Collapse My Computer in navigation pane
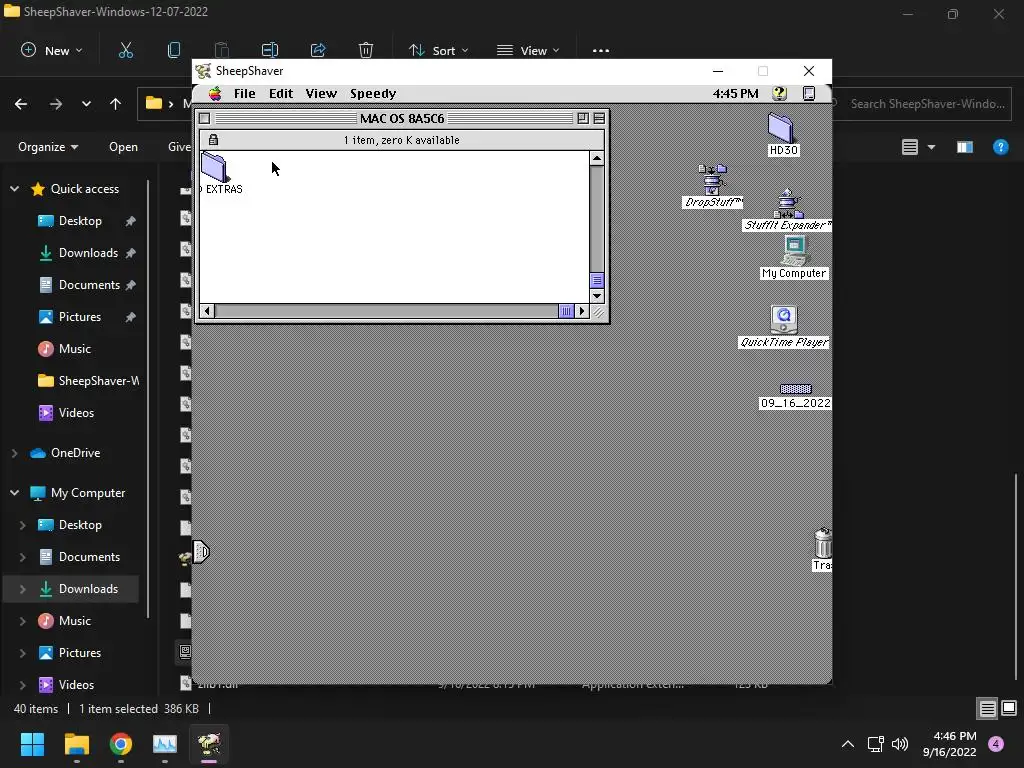Viewport: 1024px width, 768px height. coord(14,492)
